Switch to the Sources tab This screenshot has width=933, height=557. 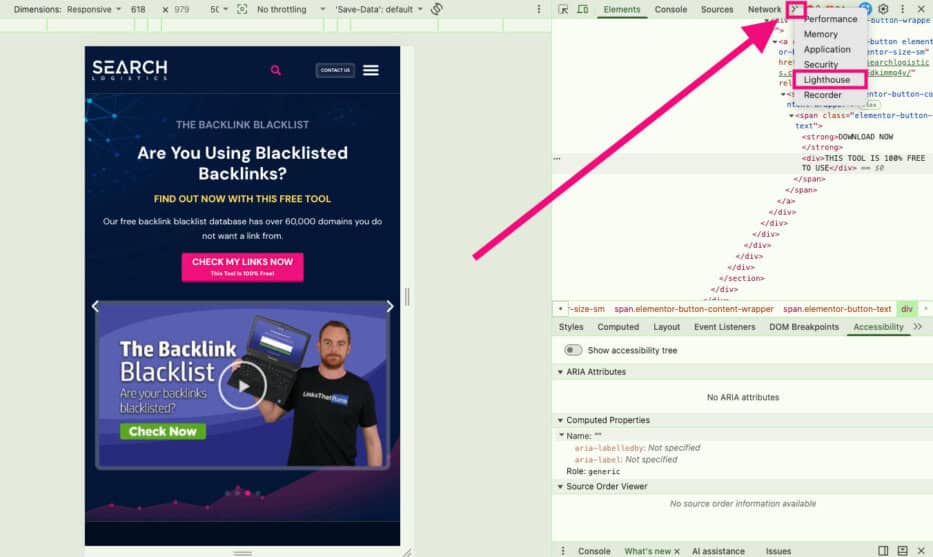pos(716,10)
